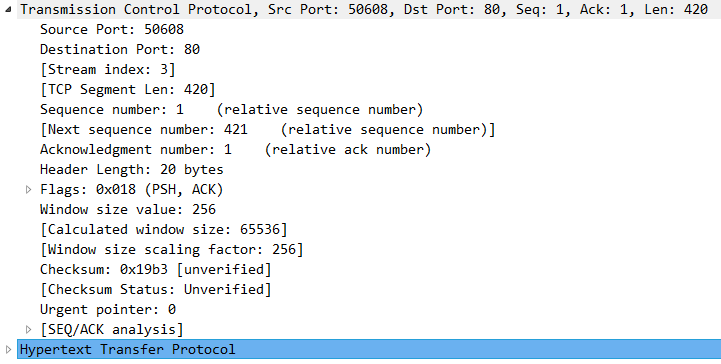
Task: Select the Sequence number: 1 field
Action: [231, 109]
